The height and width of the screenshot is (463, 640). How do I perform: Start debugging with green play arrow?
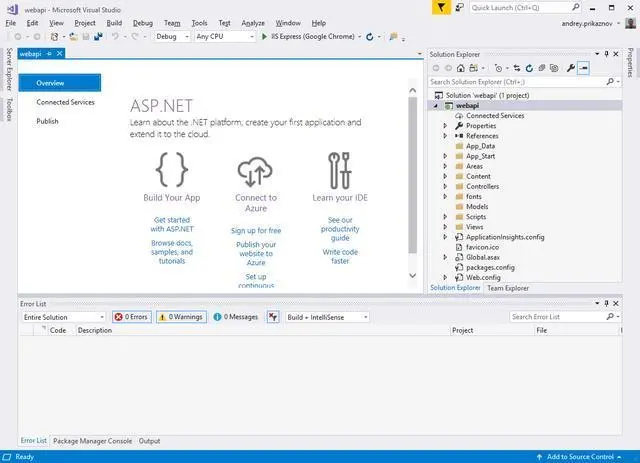coord(263,36)
